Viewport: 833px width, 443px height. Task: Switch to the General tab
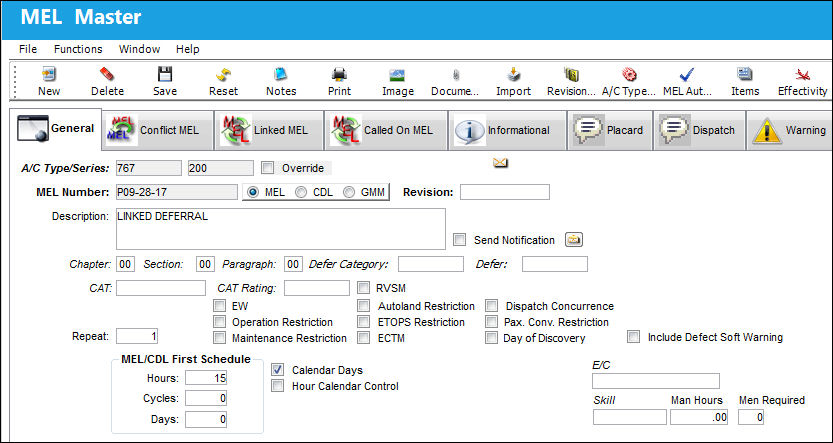[x=56, y=129]
